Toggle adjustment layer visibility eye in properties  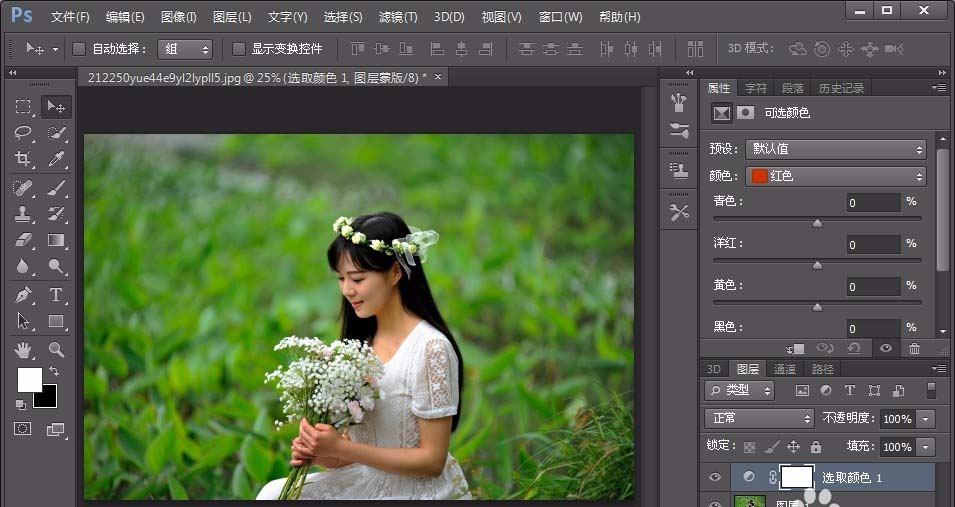click(886, 349)
